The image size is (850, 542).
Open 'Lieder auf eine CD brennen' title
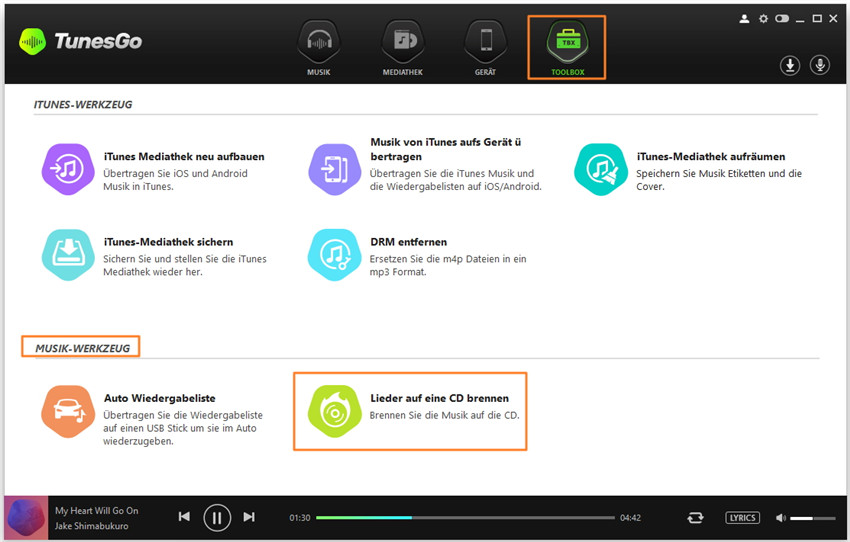tap(440, 398)
